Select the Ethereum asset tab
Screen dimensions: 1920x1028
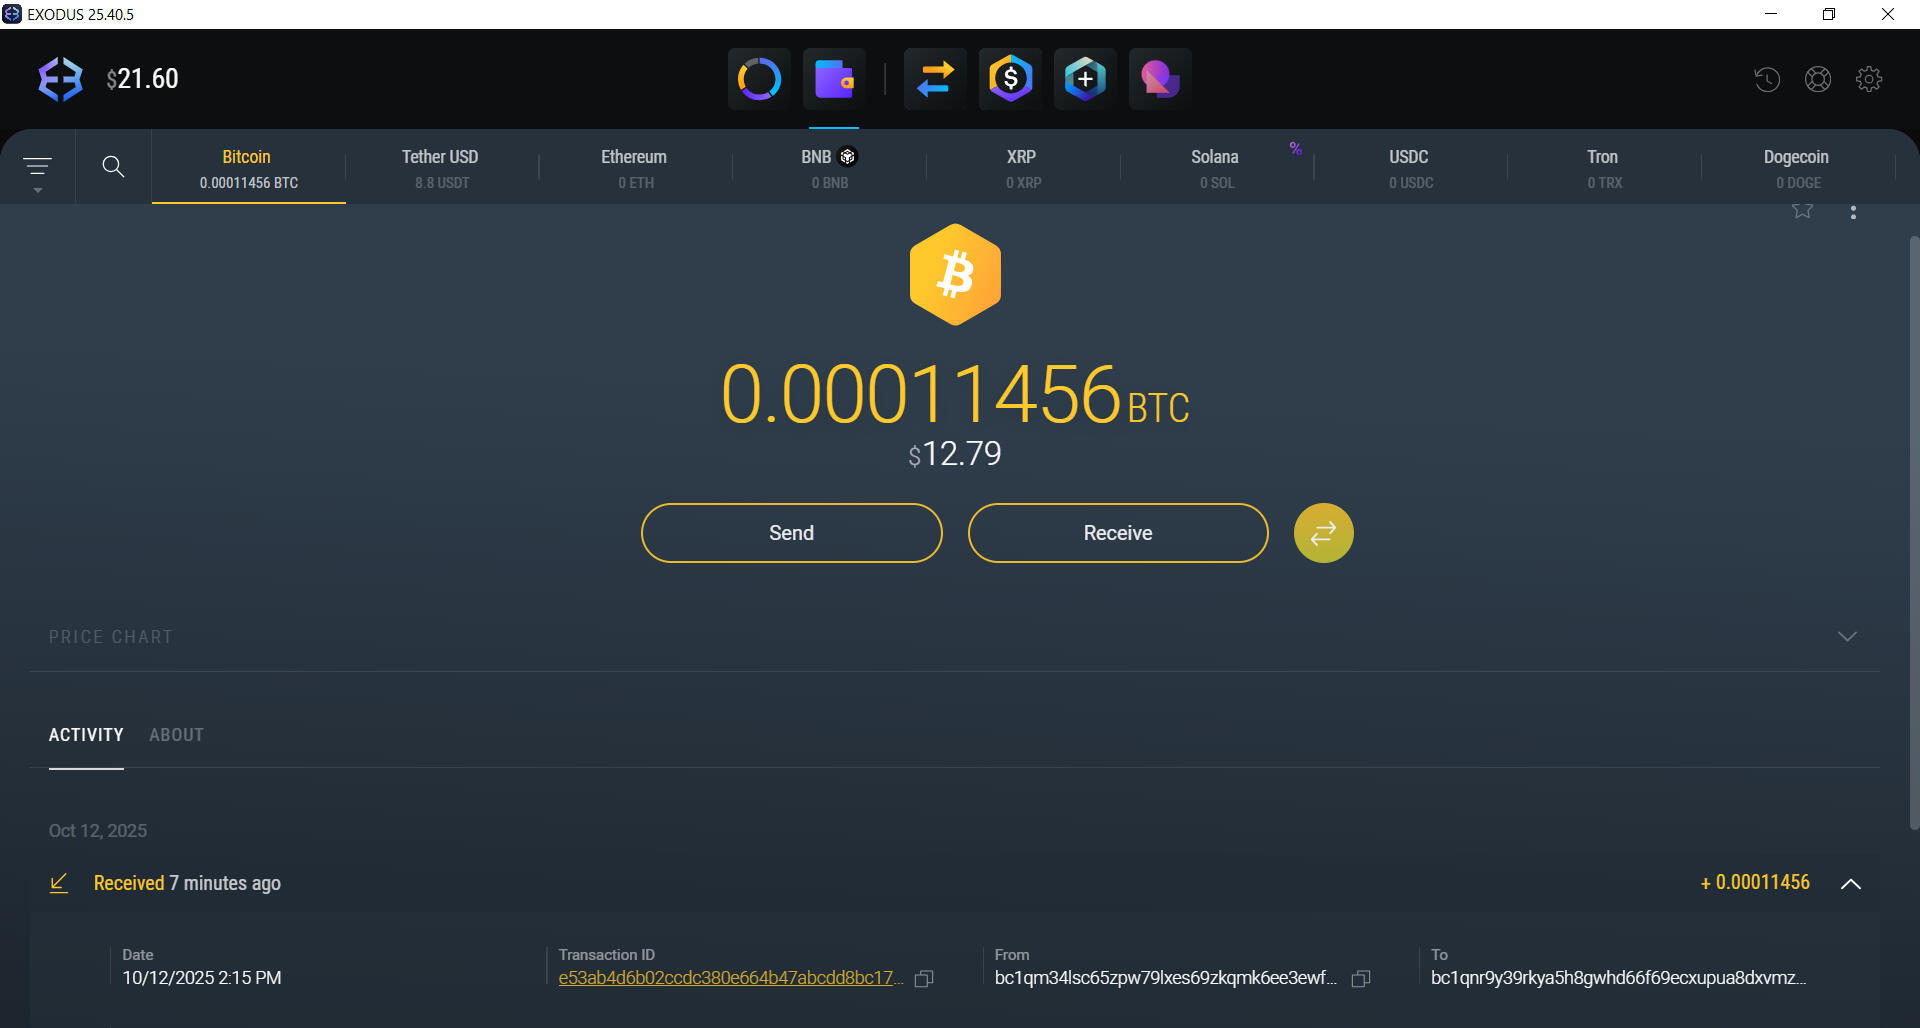(633, 166)
